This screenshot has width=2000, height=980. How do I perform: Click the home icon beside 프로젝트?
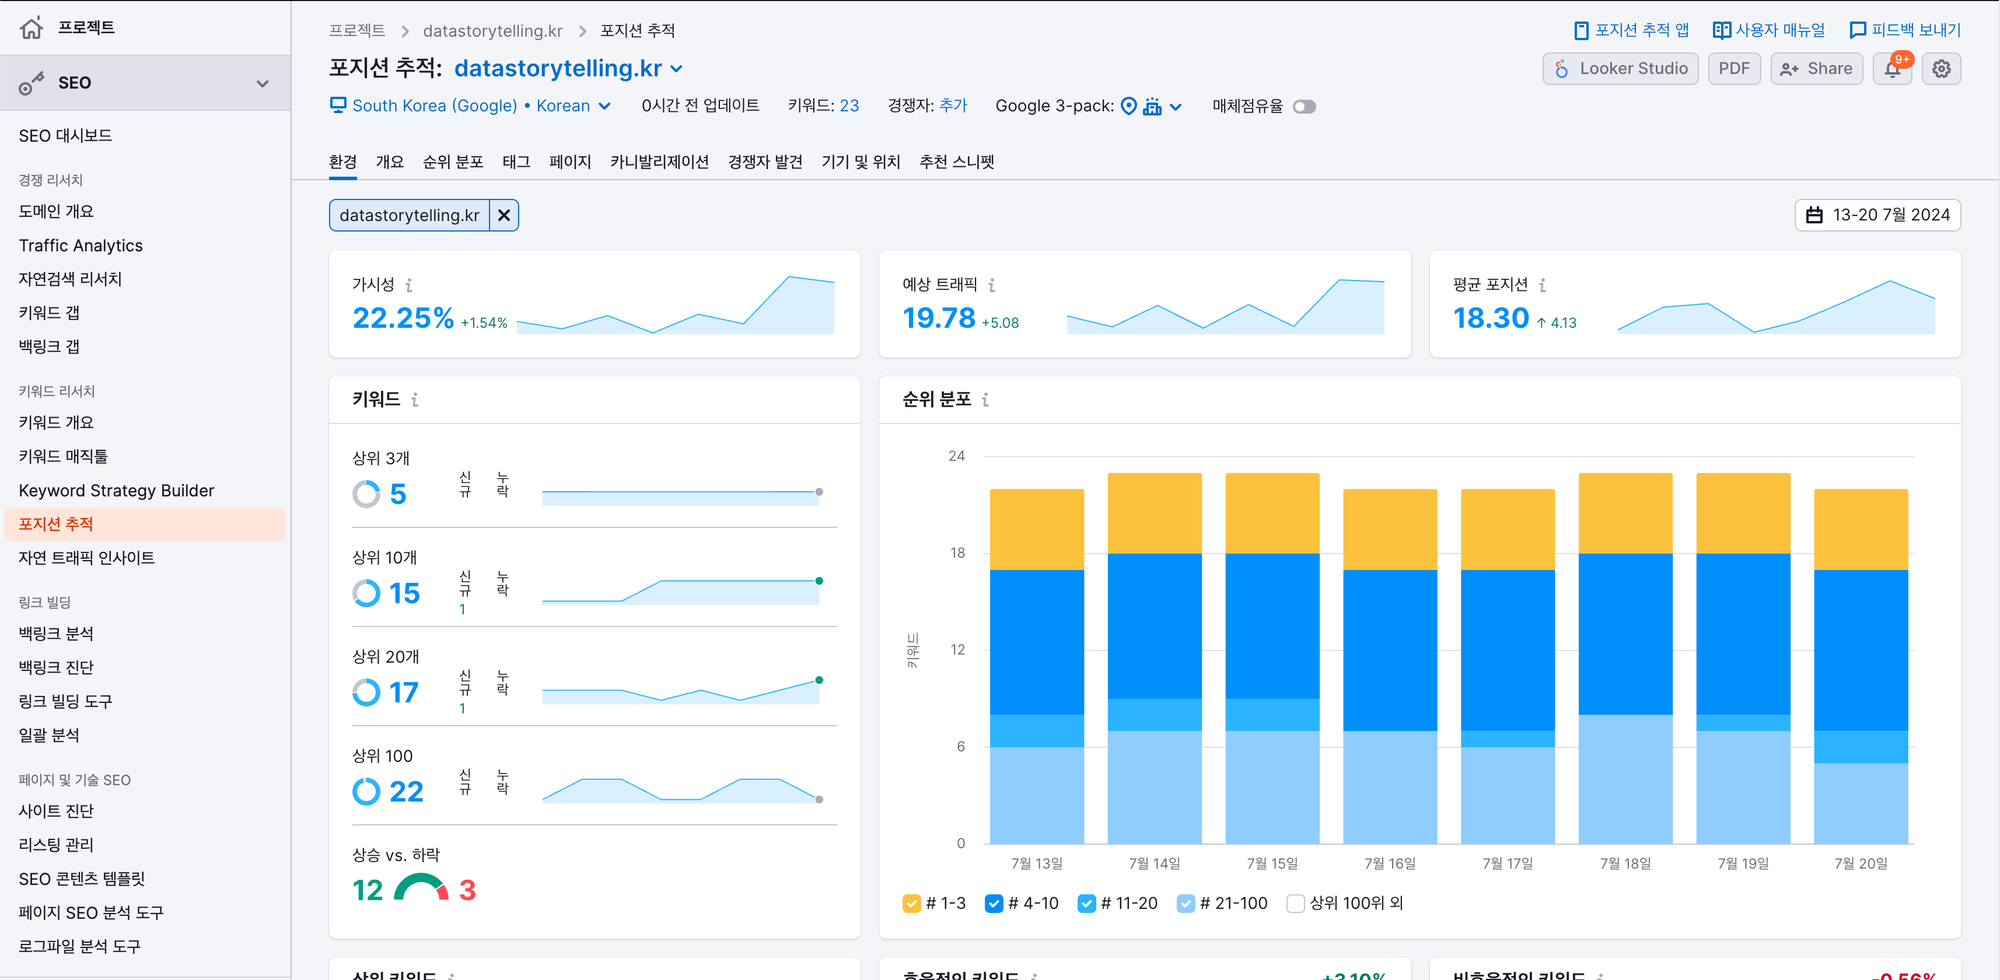click(x=32, y=28)
